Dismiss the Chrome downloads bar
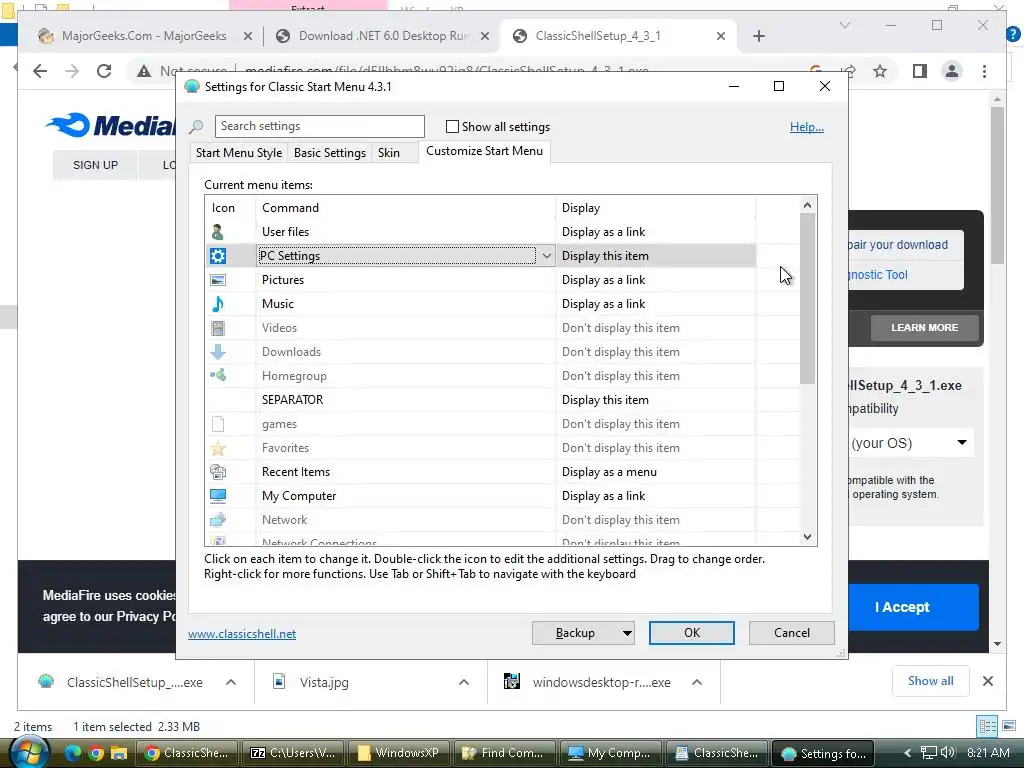The width and height of the screenshot is (1024, 768). [987, 681]
